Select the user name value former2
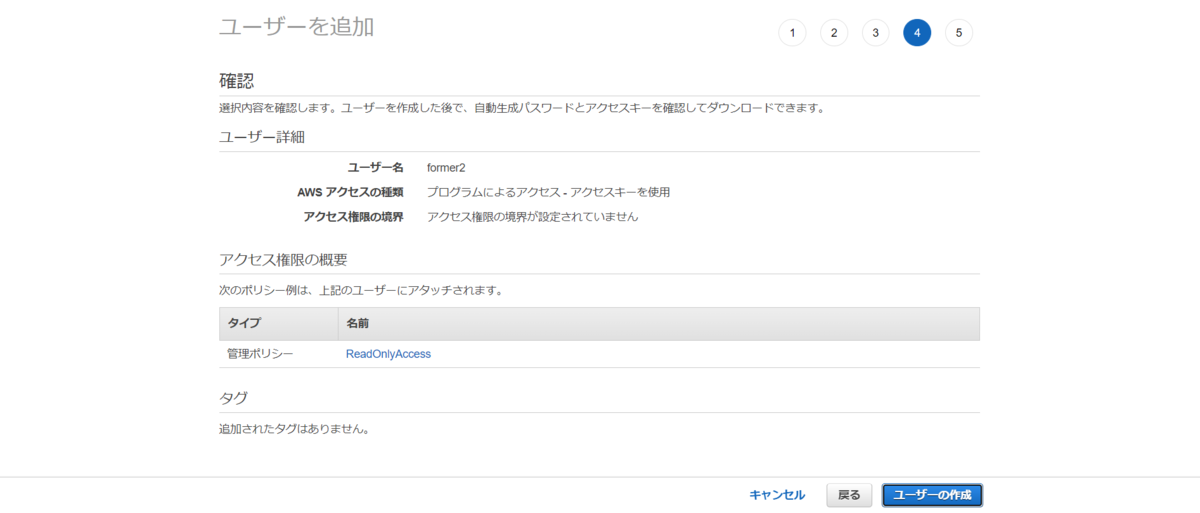This screenshot has height=513, width=1200. tap(446, 167)
